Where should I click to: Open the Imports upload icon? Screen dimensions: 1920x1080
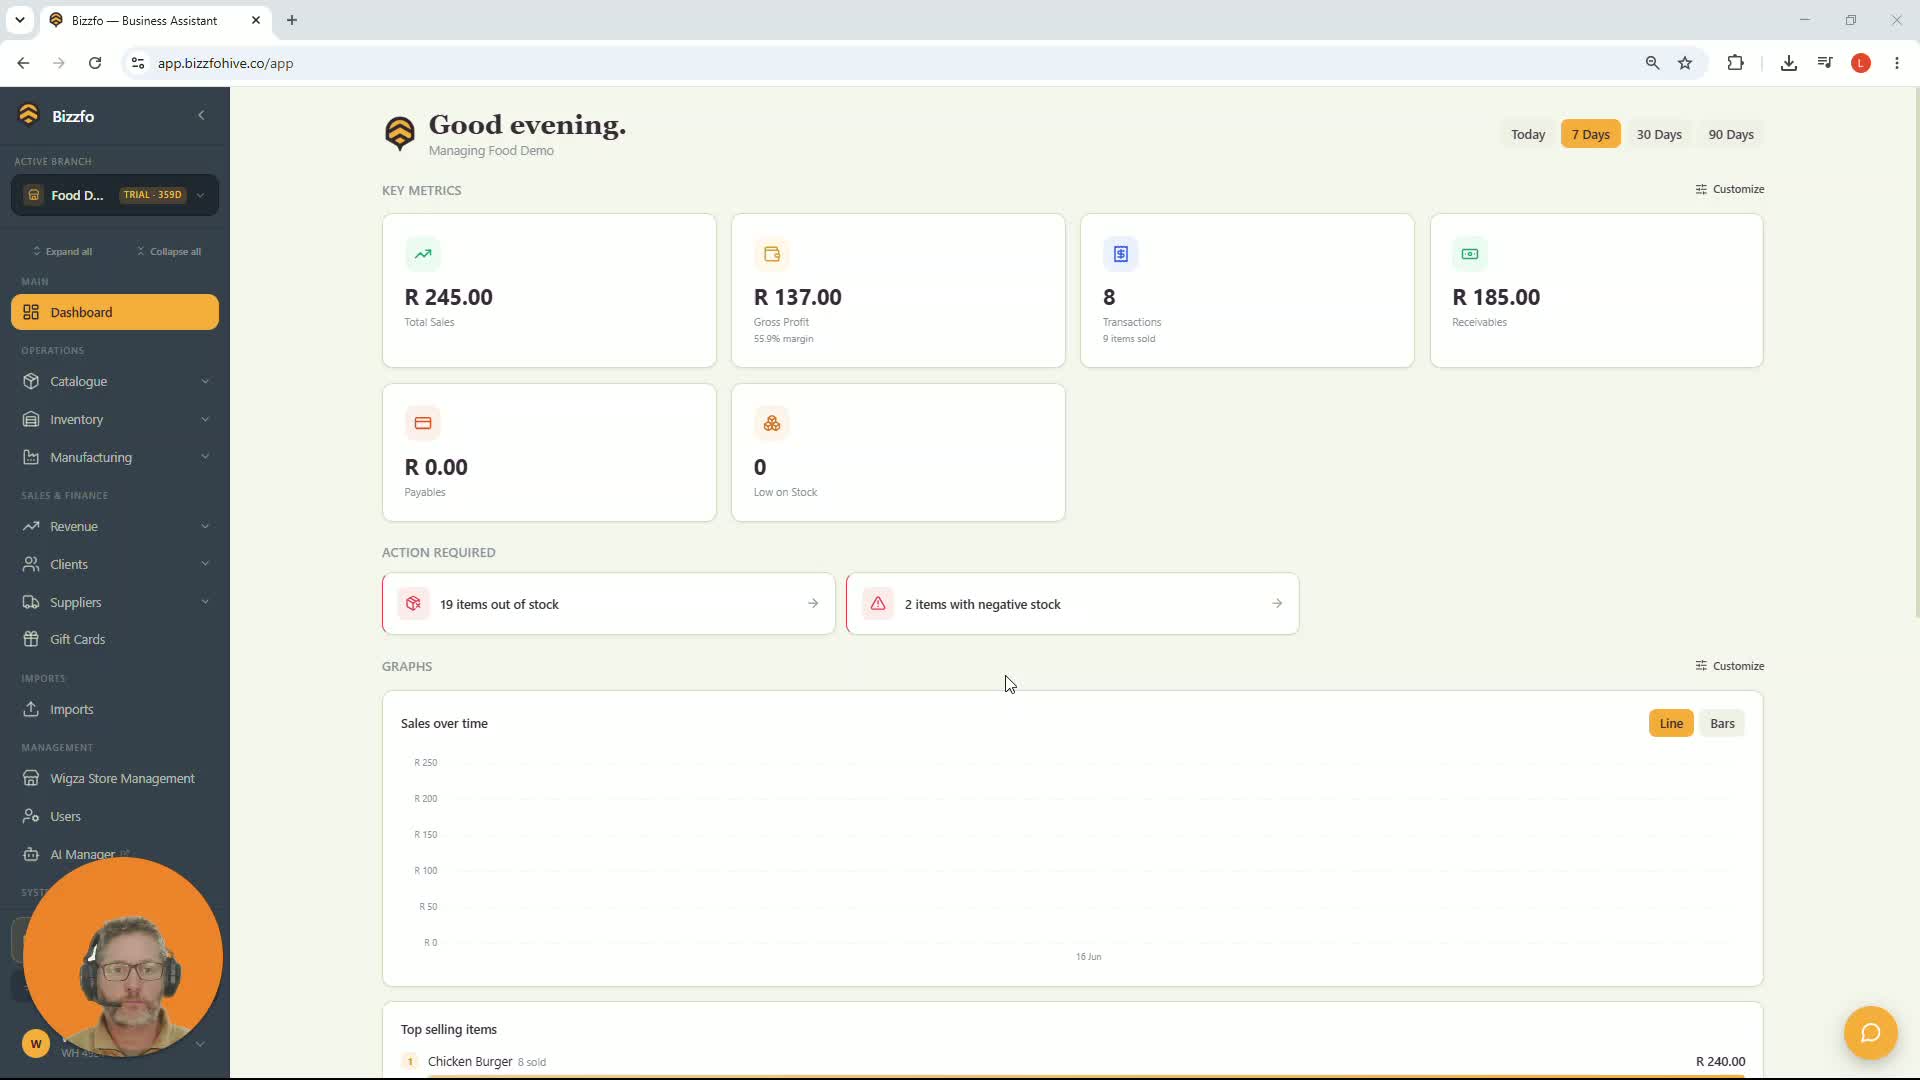pyautogui.click(x=31, y=709)
